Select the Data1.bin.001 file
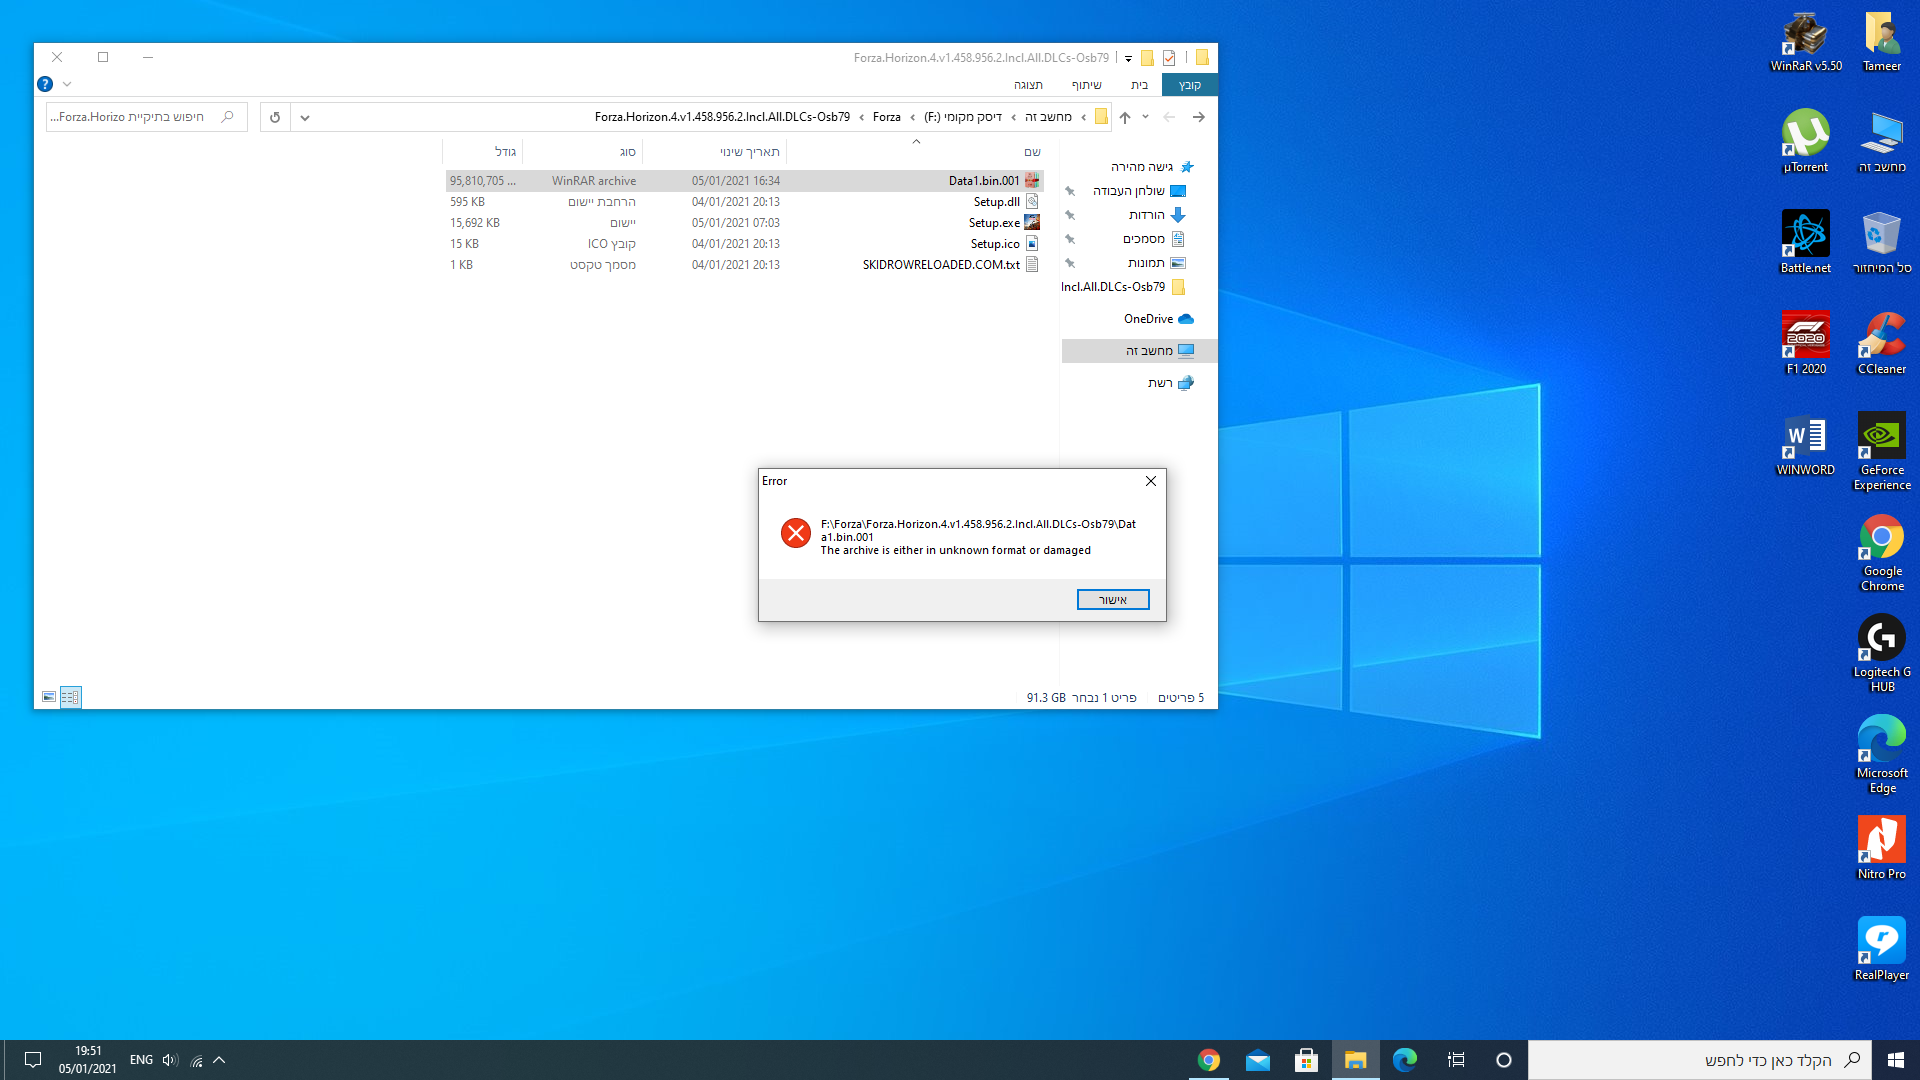This screenshot has width=1920, height=1080. click(x=744, y=181)
